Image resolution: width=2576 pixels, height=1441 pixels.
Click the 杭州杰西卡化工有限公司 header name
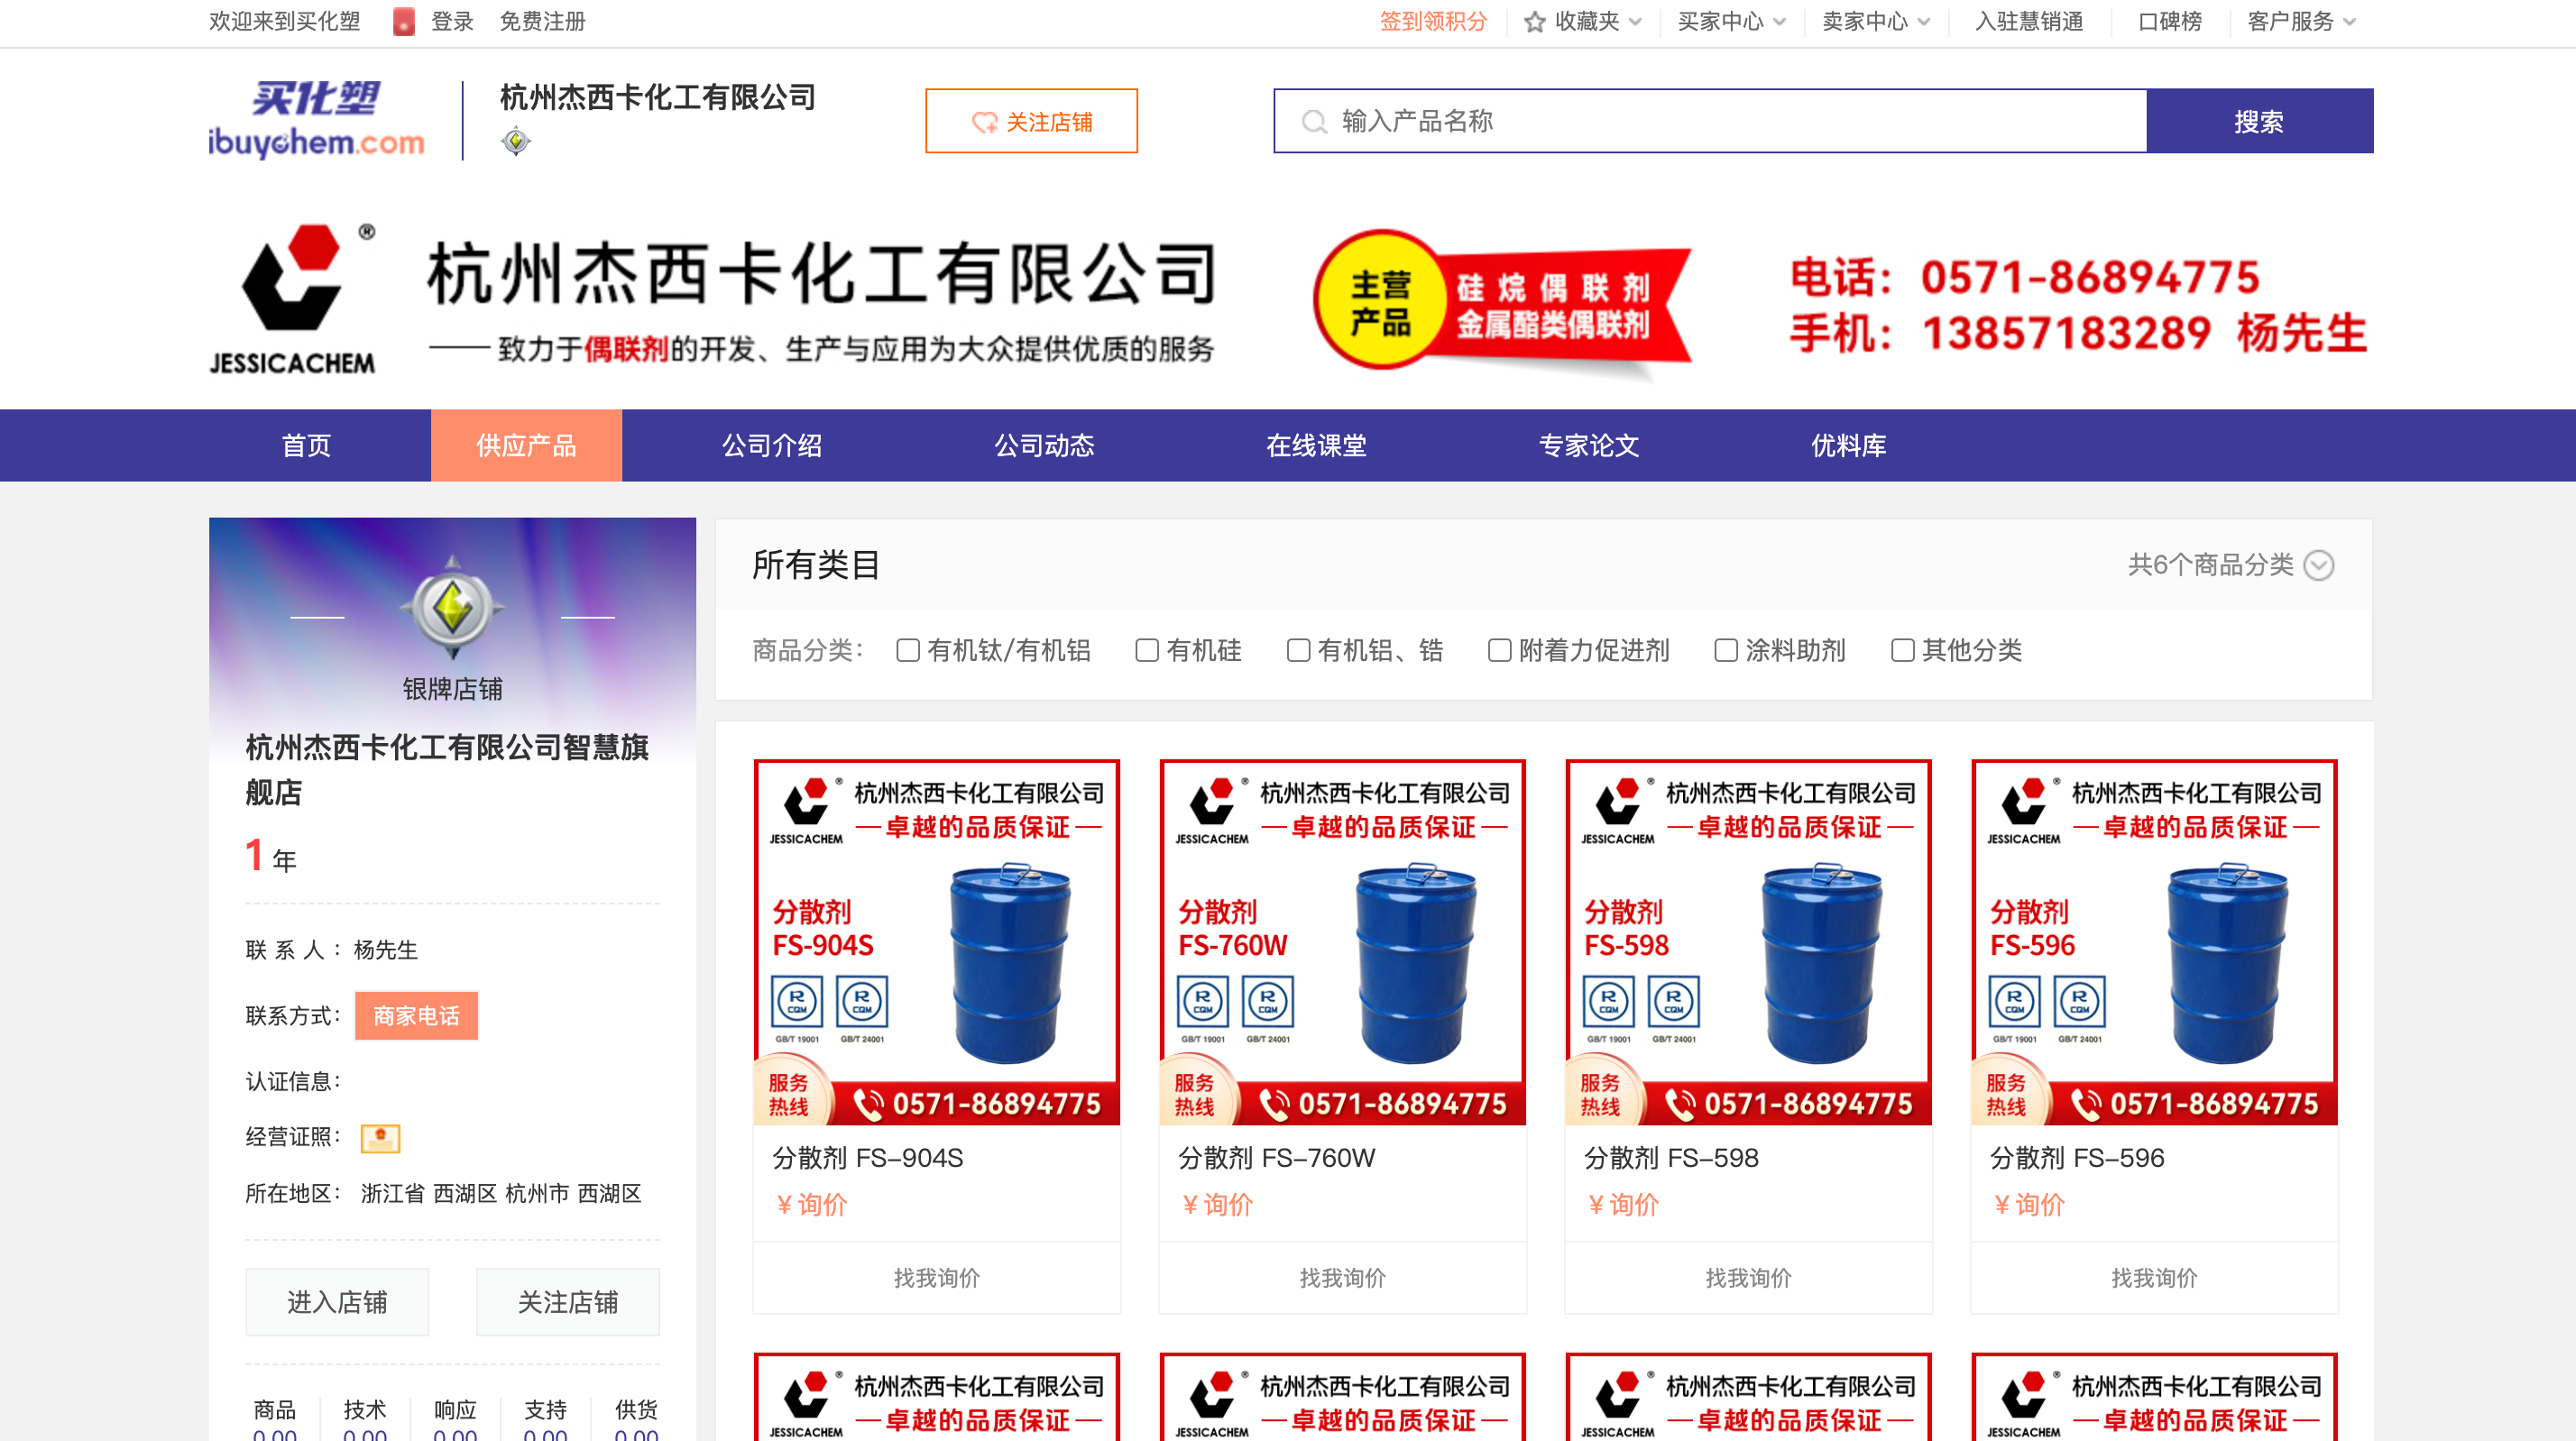[x=658, y=98]
